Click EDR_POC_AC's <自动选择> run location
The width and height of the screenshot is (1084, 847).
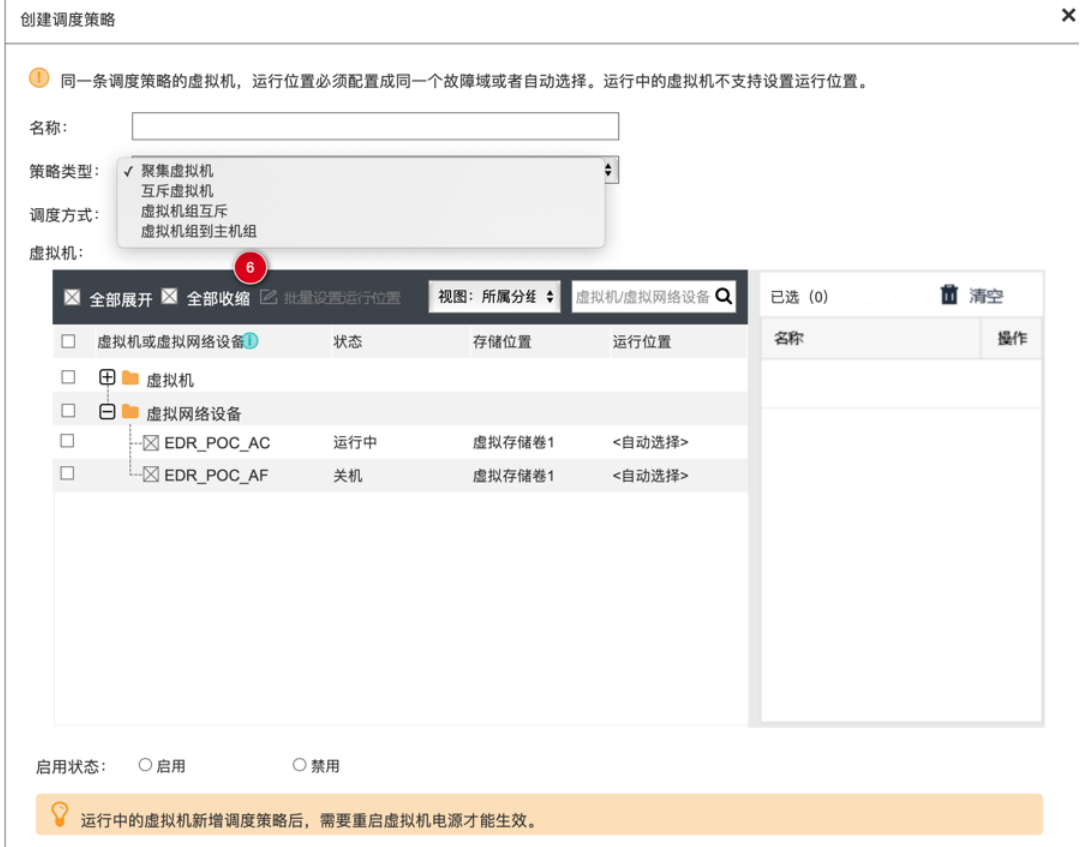(651, 442)
